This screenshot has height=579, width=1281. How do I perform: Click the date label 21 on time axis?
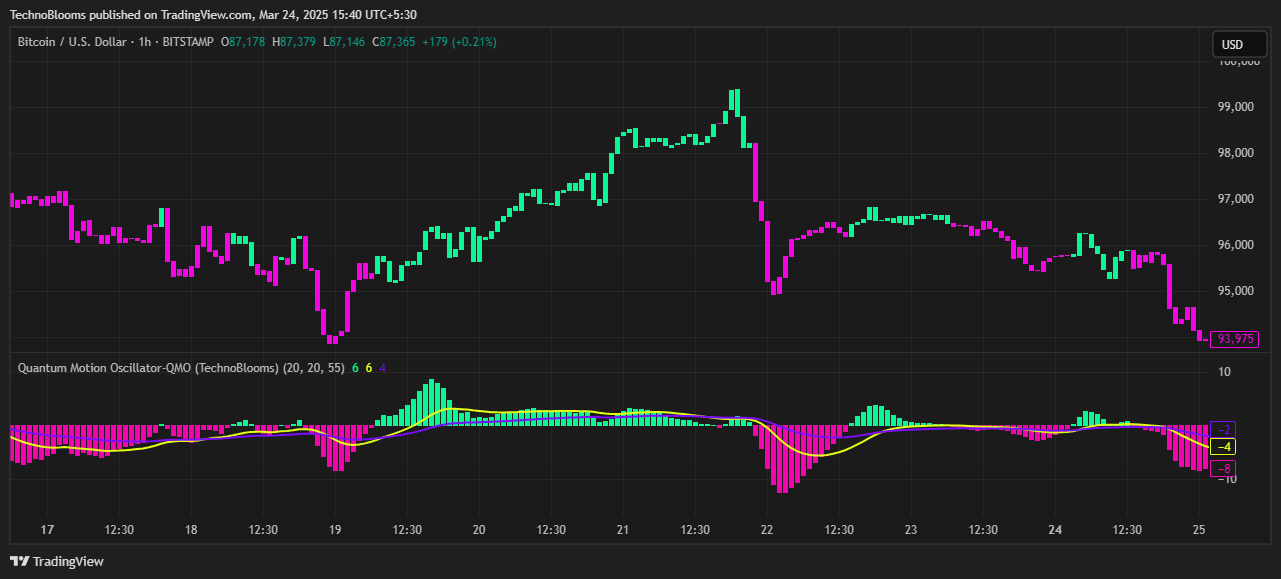tap(623, 530)
